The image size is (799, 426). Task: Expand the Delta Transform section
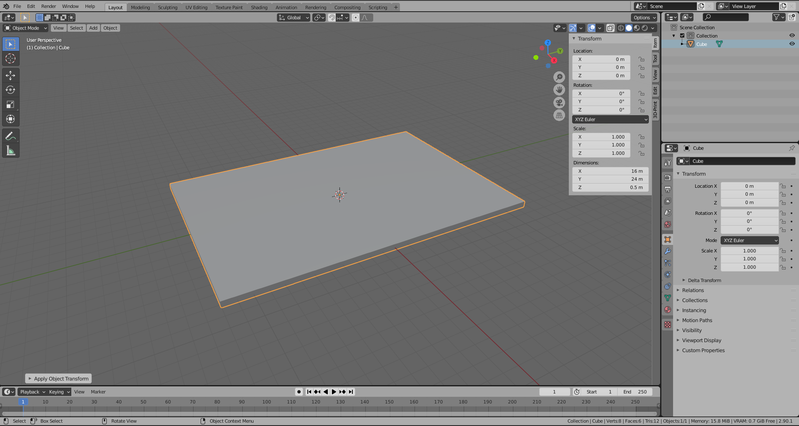705,280
